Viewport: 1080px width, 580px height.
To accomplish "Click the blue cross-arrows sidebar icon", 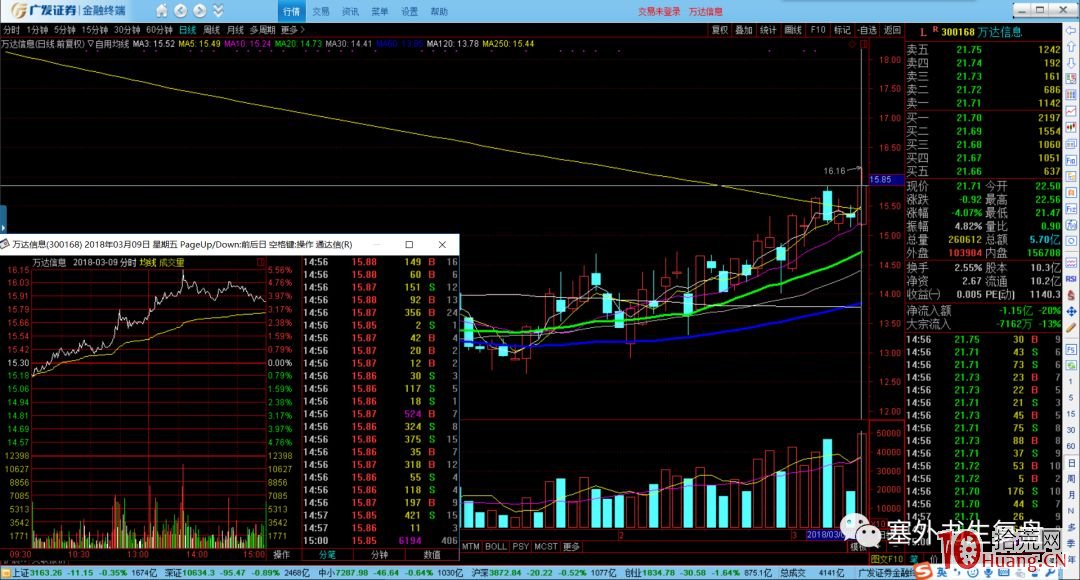I will click(1072, 311).
